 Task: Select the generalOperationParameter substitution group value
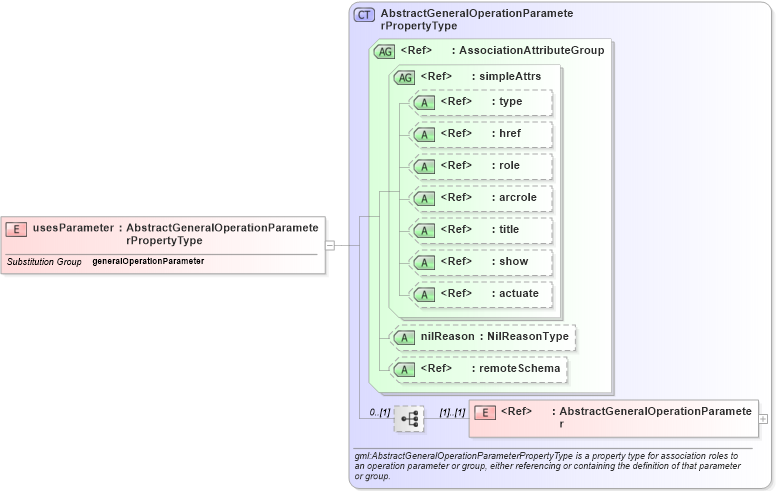point(148,261)
